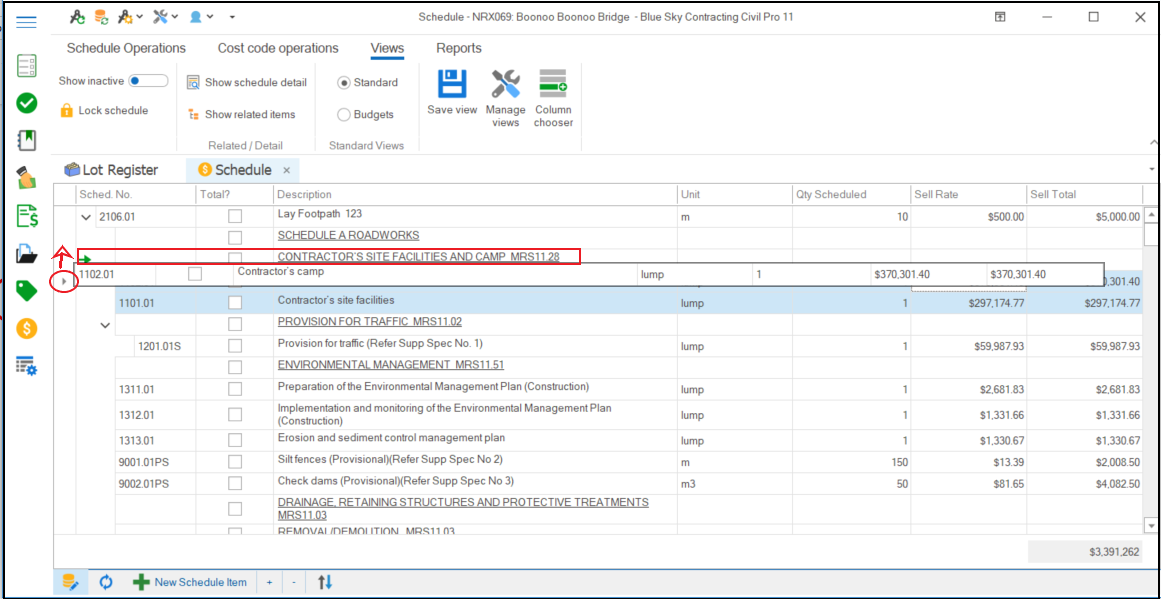Click Show related items icon
The height and width of the screenshot is (599, 1161).
tap(193, 115)
